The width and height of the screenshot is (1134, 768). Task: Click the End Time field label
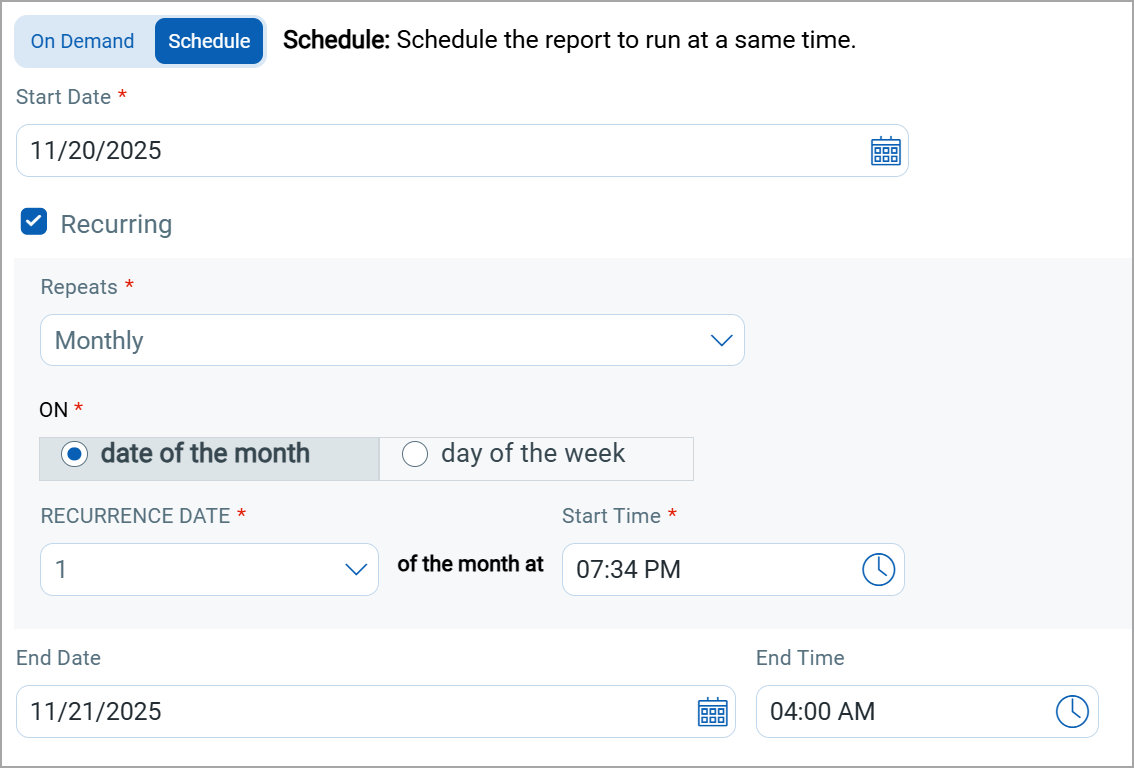800,658
